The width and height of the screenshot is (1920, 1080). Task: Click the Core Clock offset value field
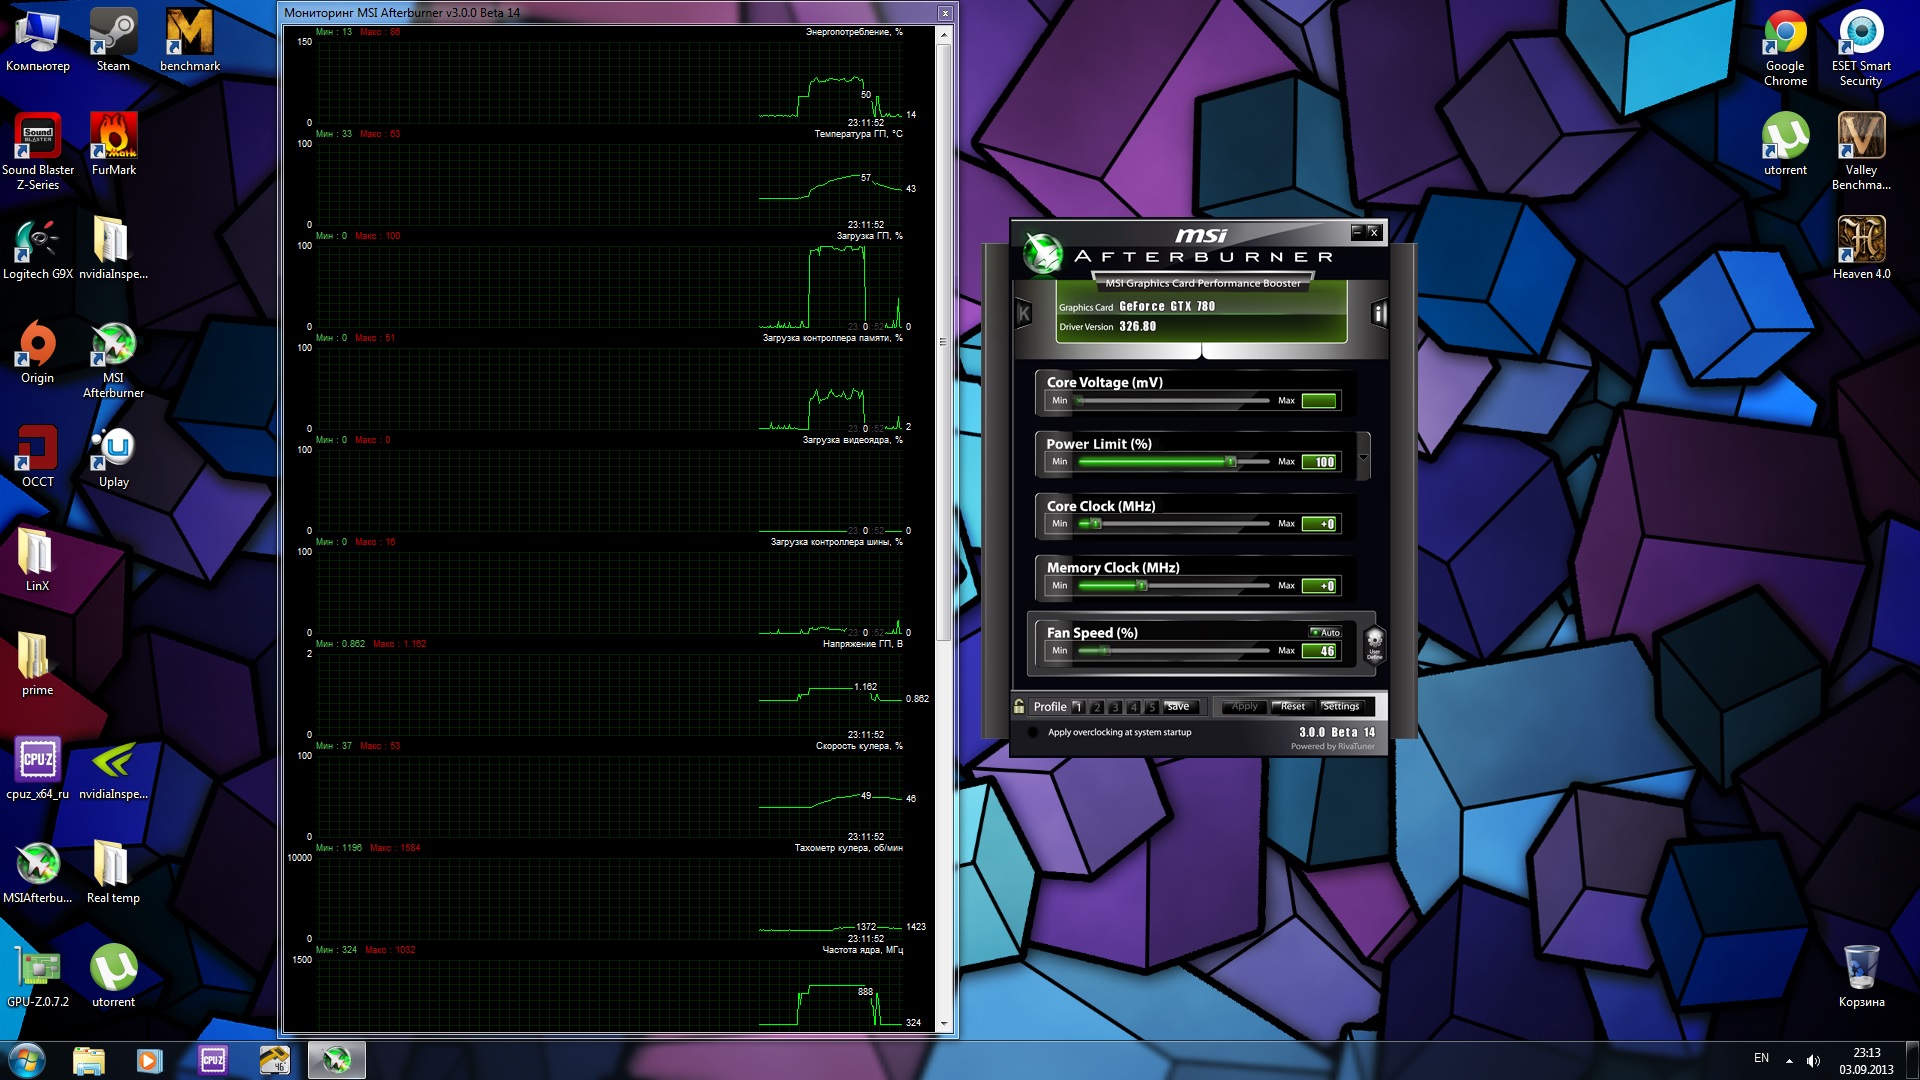click(1320, 524)
